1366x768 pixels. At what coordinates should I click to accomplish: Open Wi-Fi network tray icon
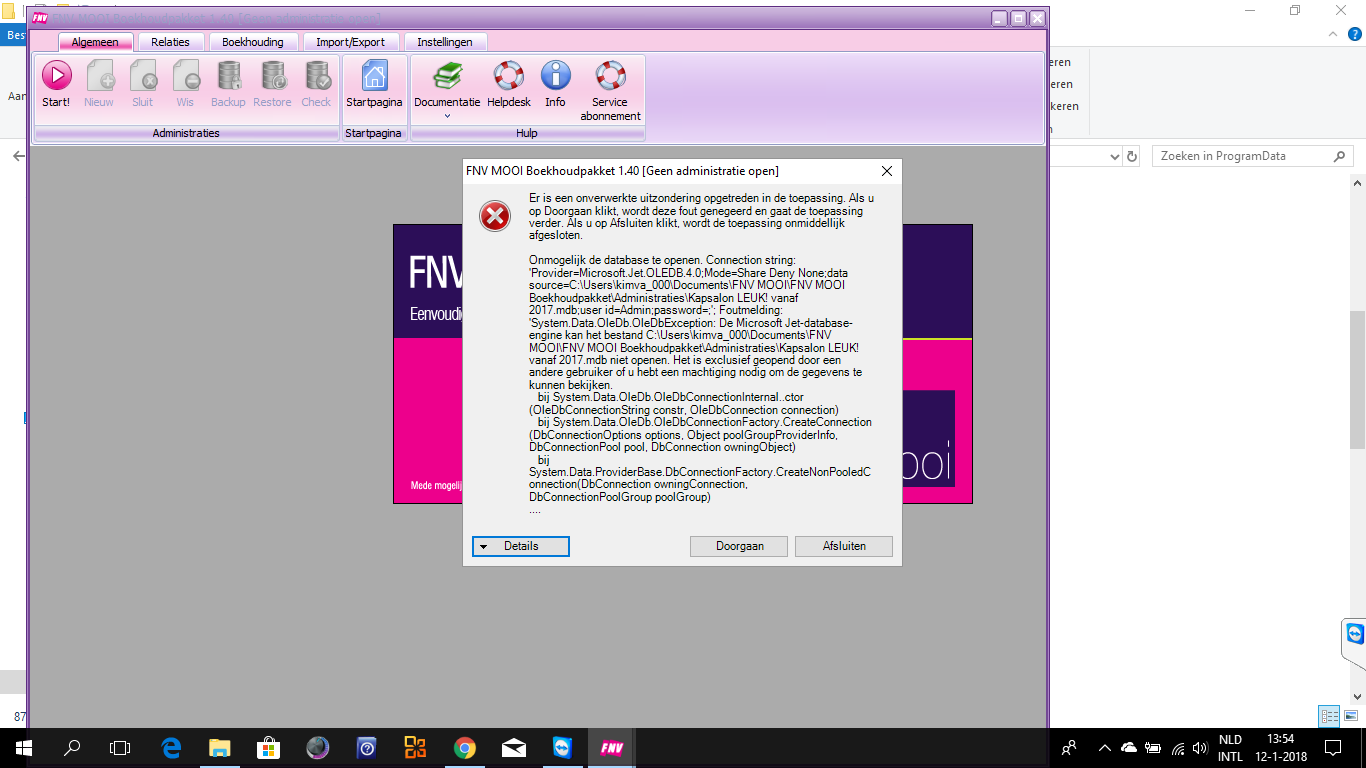[1177, 748]
